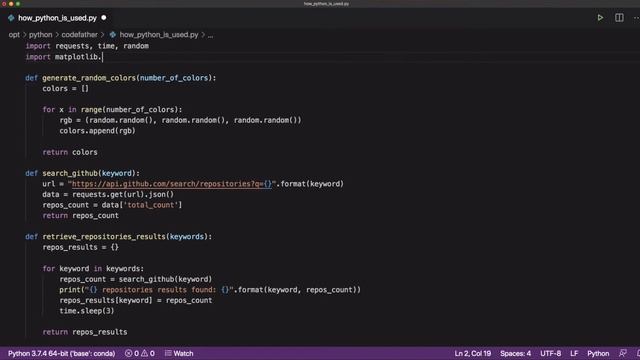Click on 'time.sleep(3)' line
This screenshot has width=640, height=360.
click(87, 311)
